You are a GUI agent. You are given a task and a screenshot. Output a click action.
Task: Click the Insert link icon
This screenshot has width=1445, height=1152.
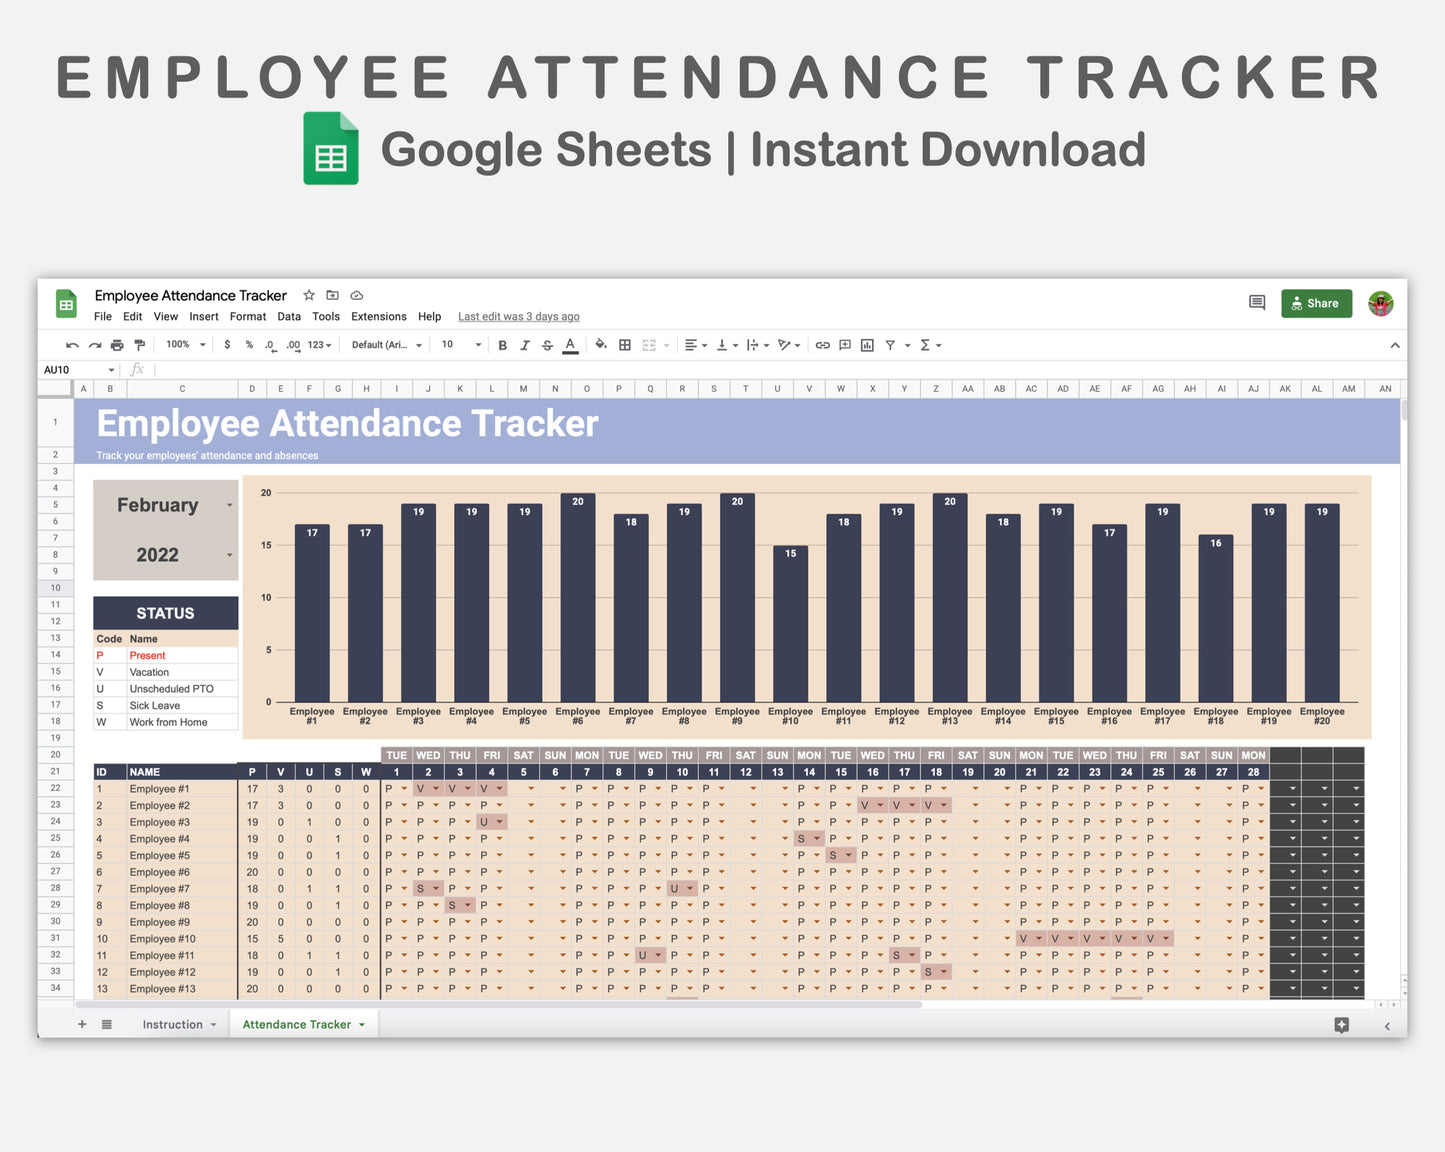[822, 344]
